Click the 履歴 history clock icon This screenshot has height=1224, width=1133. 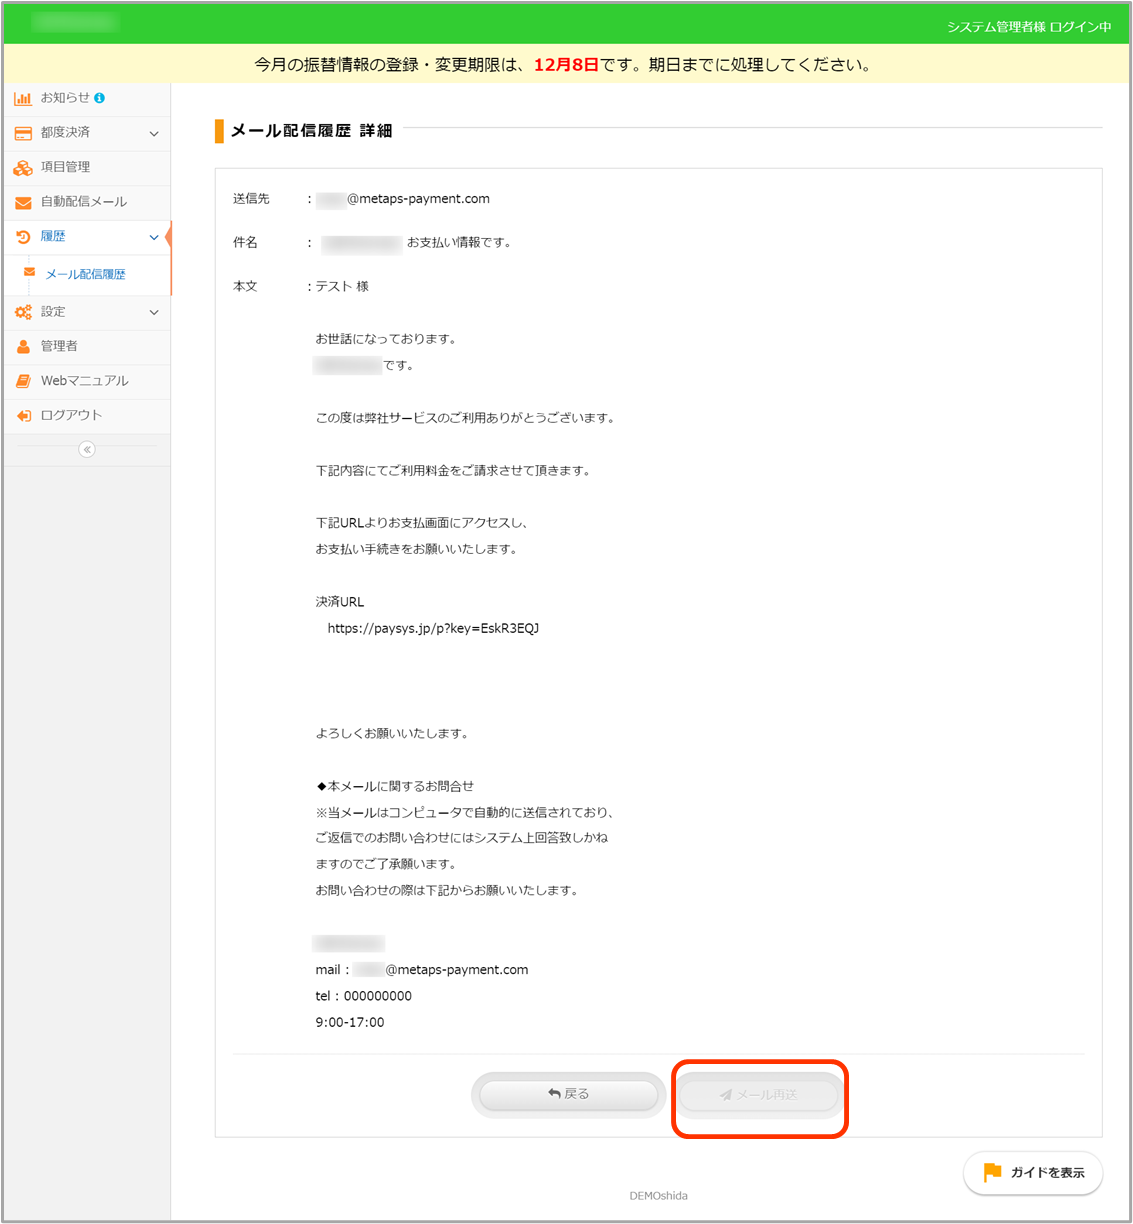coord(22,237)
